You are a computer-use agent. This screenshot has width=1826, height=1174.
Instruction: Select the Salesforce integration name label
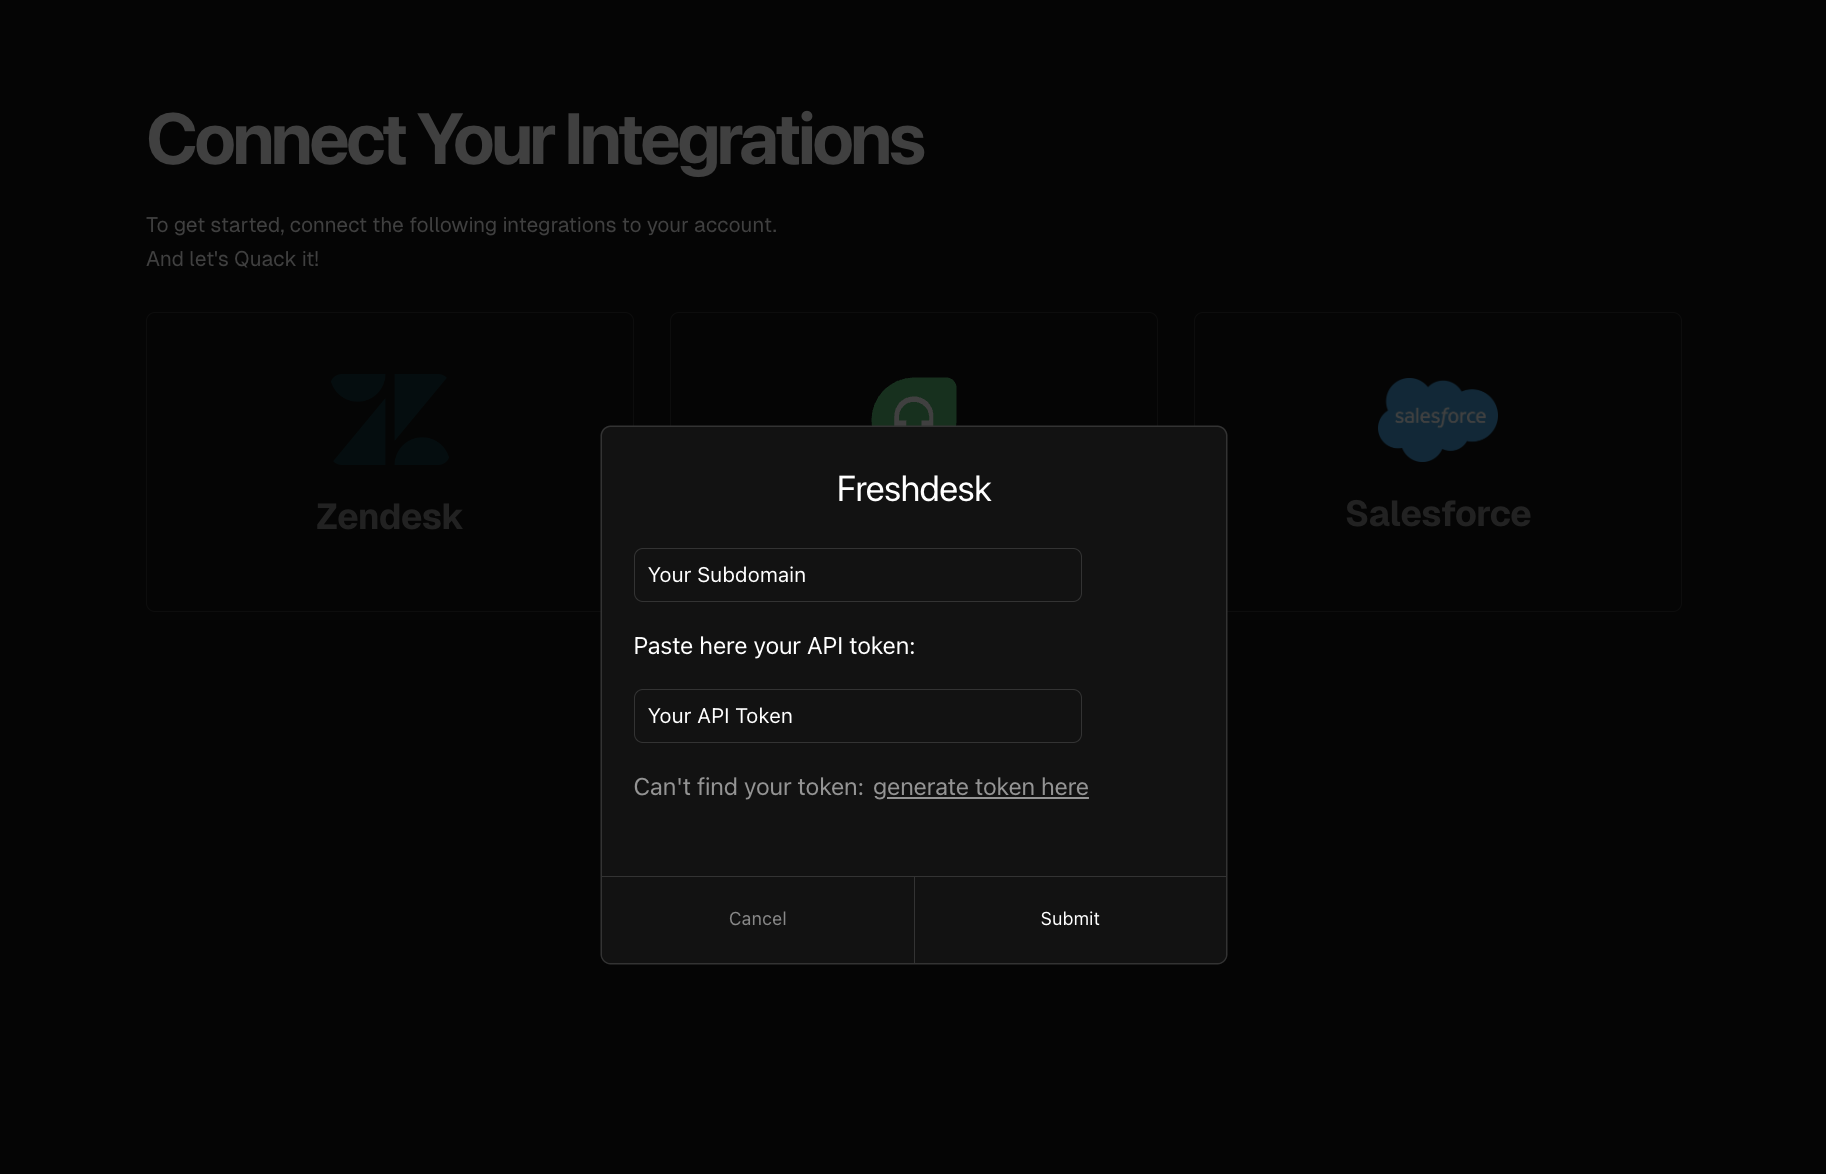[1437, 514]
